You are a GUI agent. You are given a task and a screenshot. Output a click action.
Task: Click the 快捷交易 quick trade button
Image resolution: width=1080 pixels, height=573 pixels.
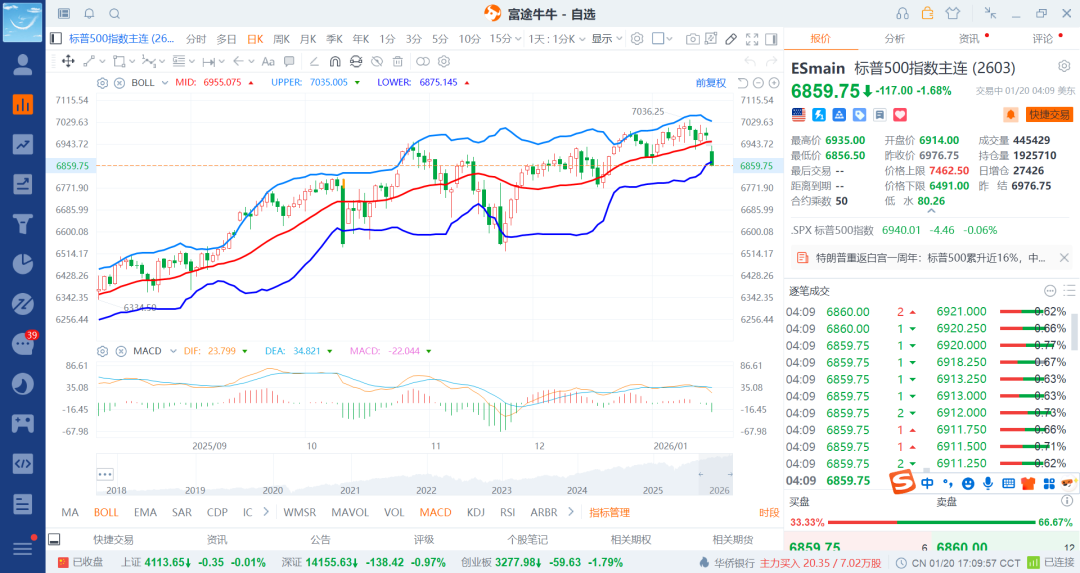point(1049,114)
